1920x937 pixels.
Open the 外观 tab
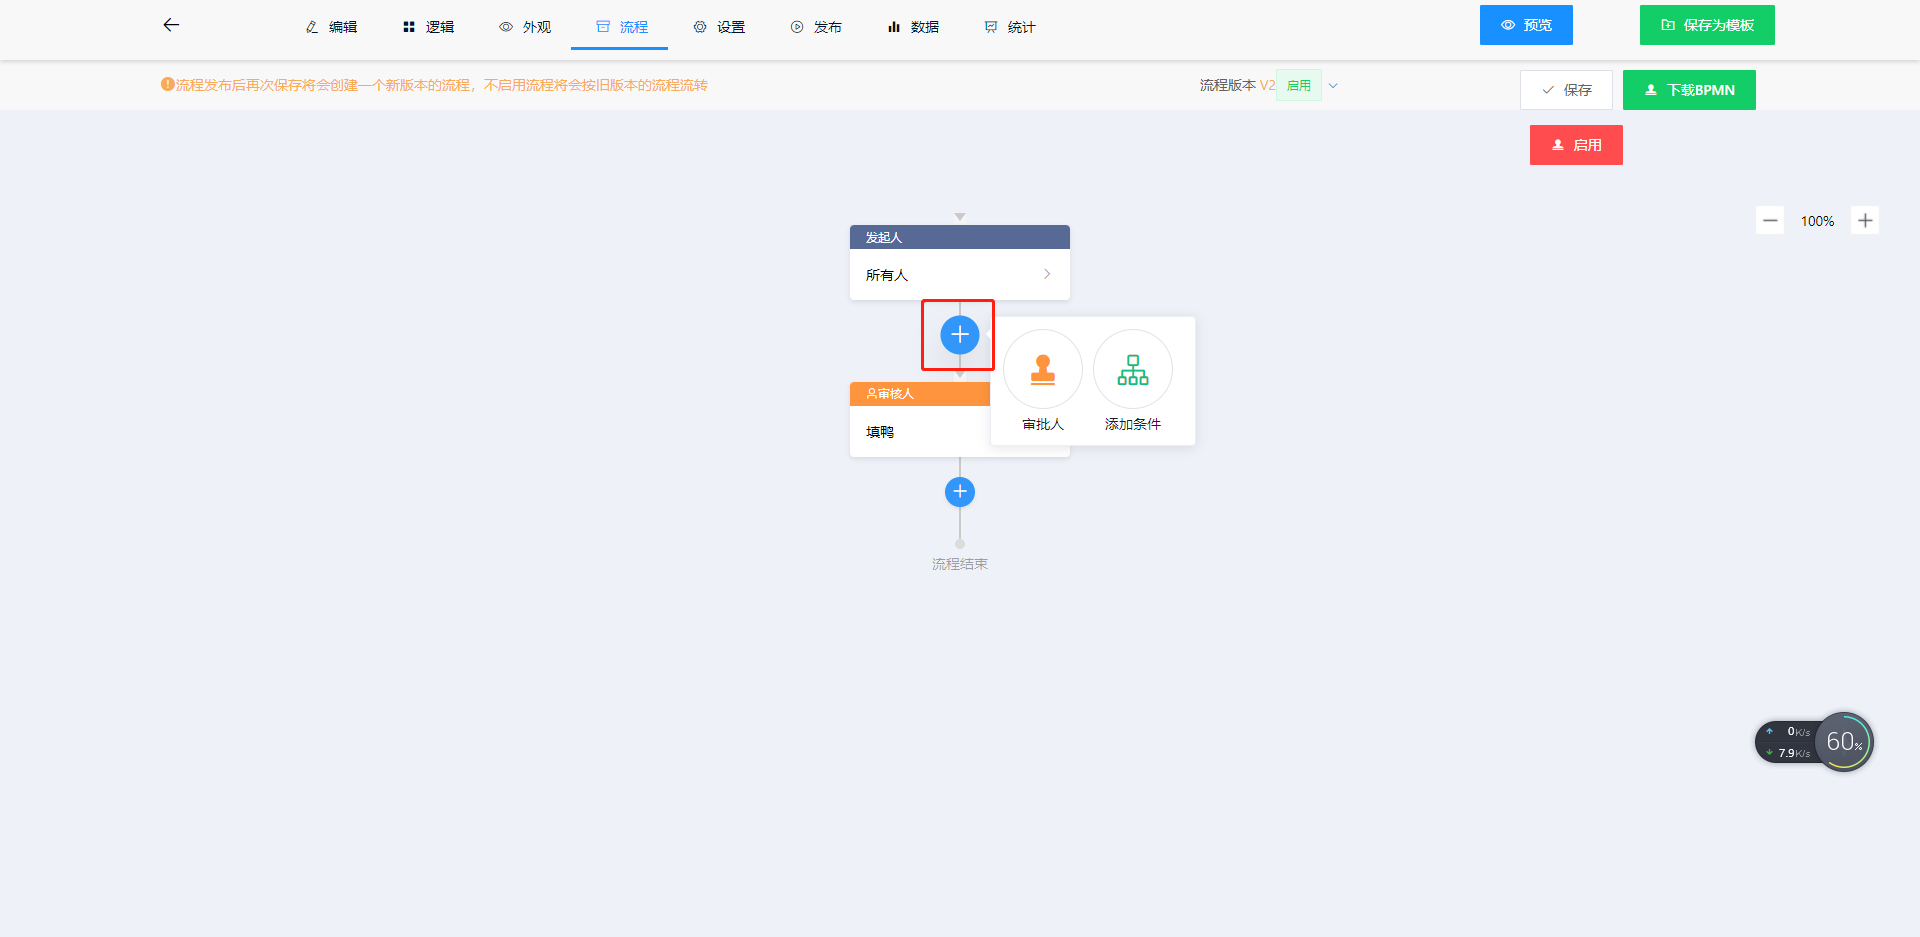click(525, 27)
